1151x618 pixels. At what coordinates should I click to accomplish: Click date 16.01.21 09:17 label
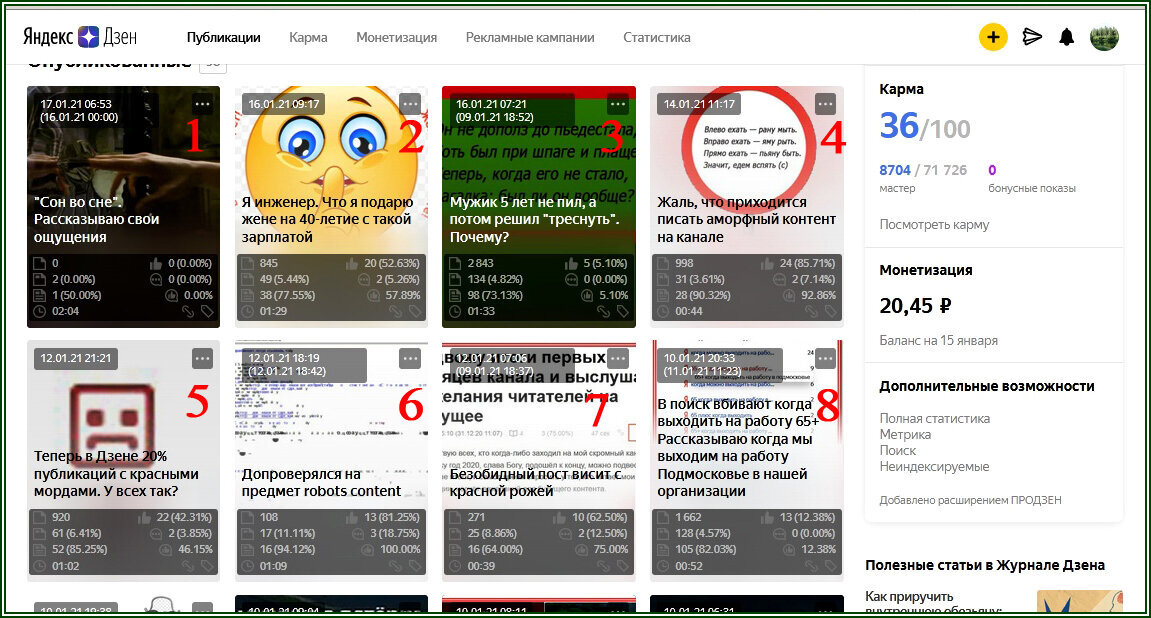[x=283, y=104]
